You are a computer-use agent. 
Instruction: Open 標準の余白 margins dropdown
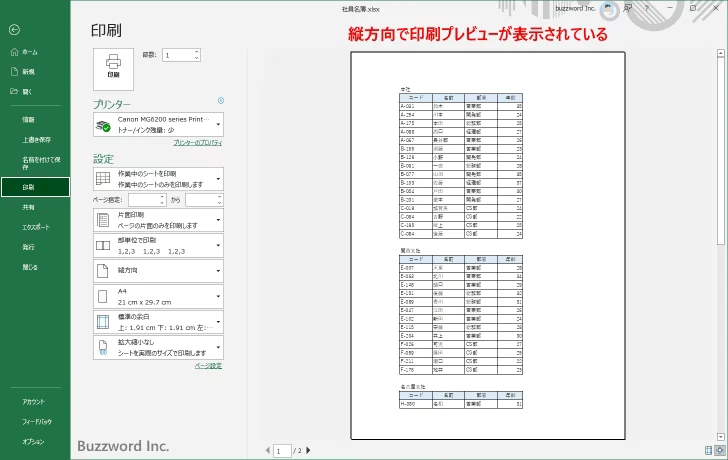click(158, 322)
